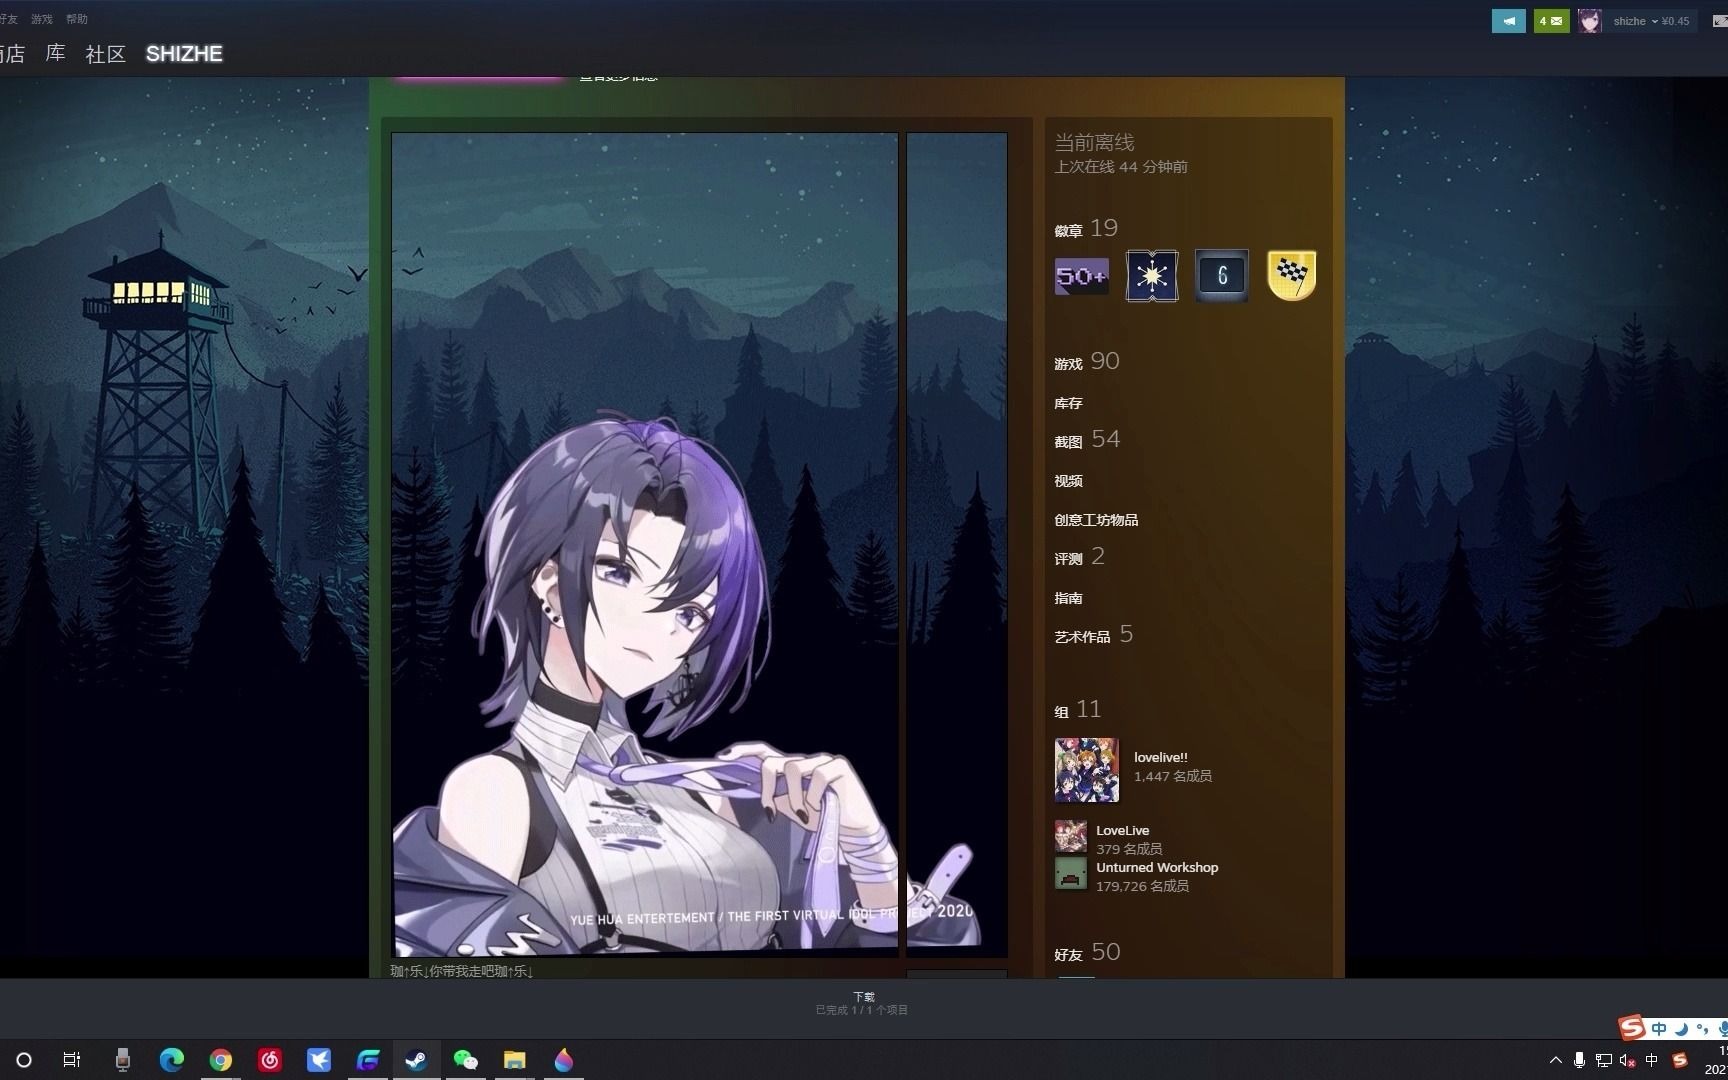The width and height of the screenshot is (1728, 1080).
Task: Click the Unturned Workshop group avatar
Action: coord(1071,873)
